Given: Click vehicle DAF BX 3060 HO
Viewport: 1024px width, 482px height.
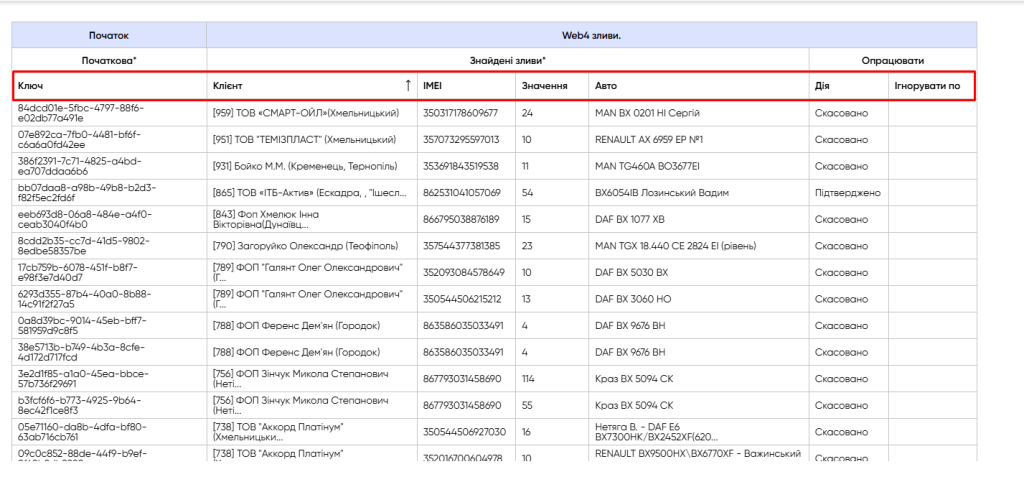Looking at the screenshot, I should 632,298.
